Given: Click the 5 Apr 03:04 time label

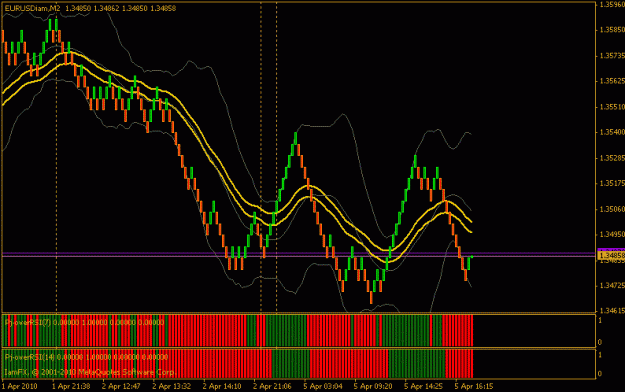Looking at the screenshot, I should [323, 386].
